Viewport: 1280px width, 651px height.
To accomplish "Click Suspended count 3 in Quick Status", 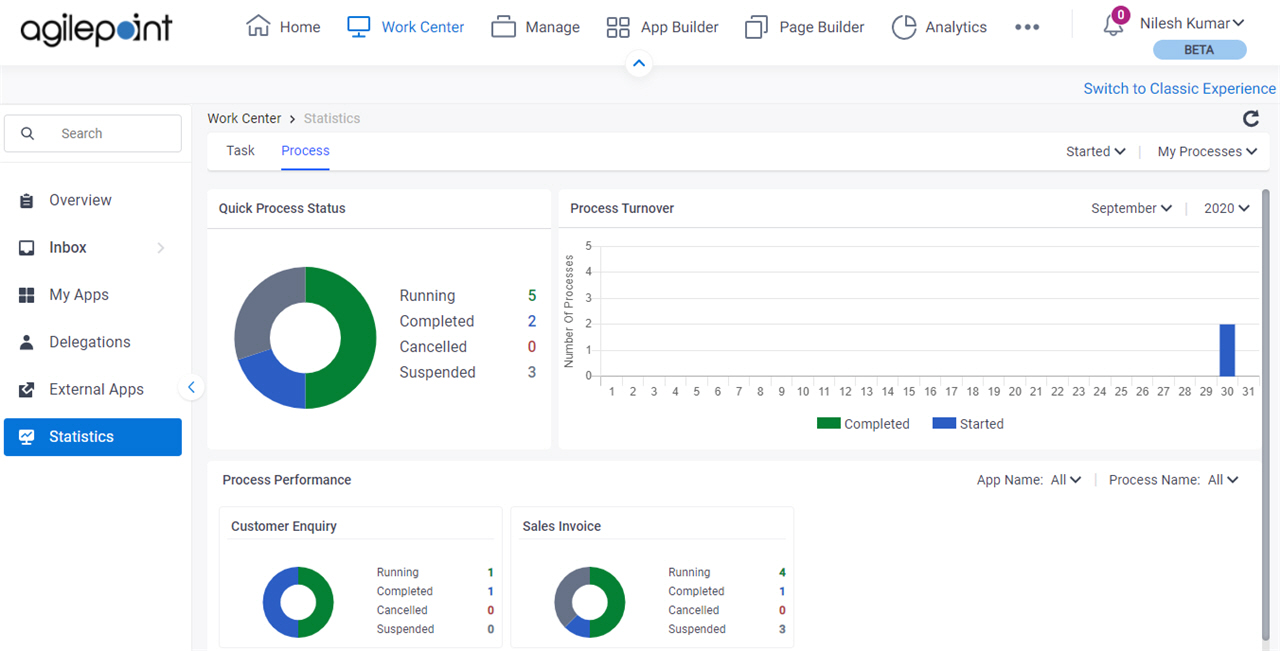I will [532, 372].
